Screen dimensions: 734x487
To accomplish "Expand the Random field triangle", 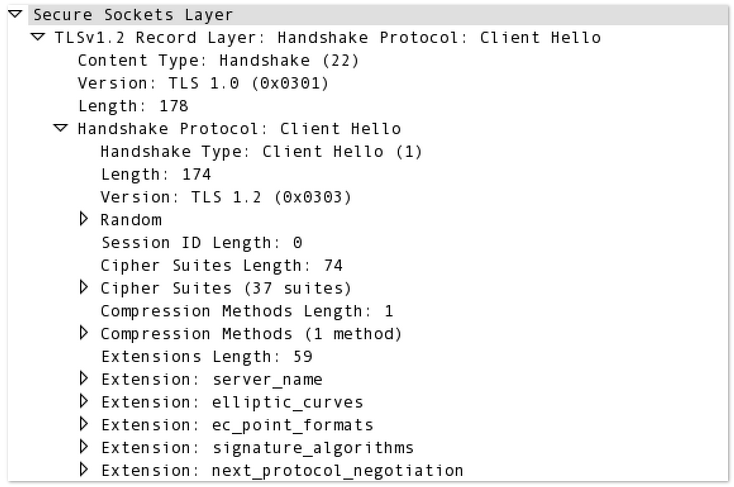I will [x=84, y=219].
